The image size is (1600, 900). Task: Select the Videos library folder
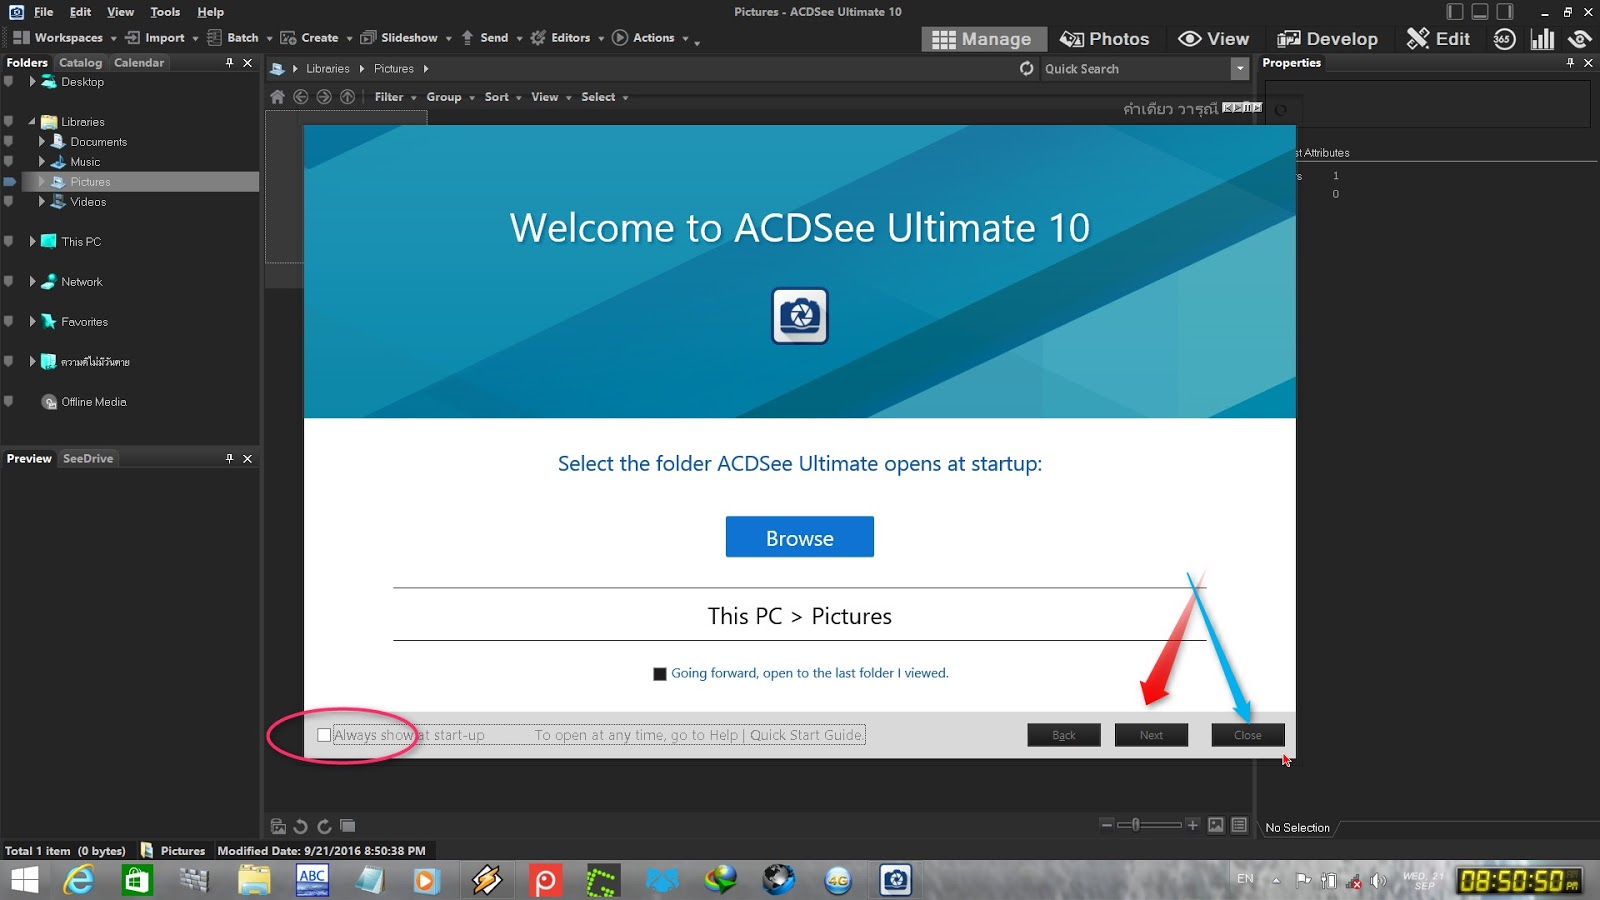click(88, 202)
